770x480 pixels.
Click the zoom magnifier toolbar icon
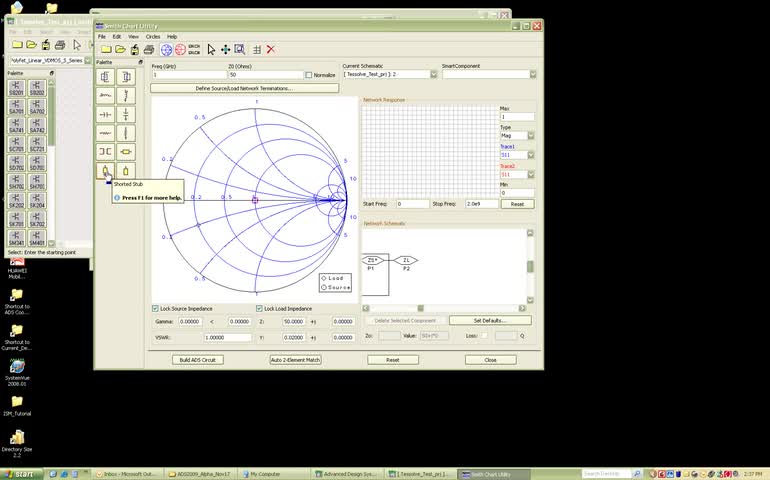click(x=240, y=49)
